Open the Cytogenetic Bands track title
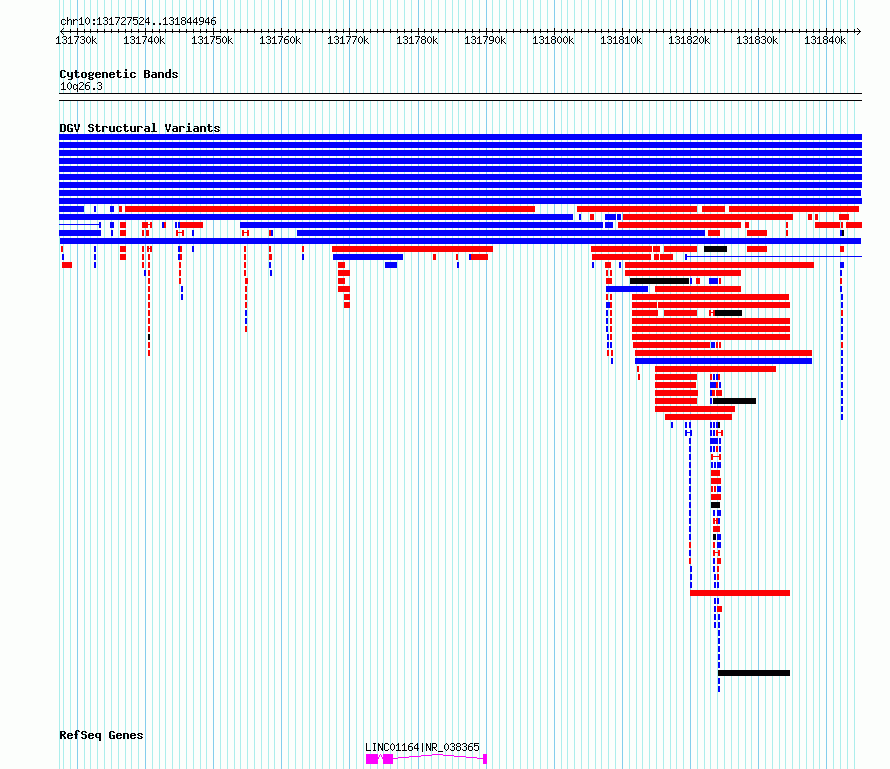Screen dimensions: 890x769 click(x=119, y=74)
